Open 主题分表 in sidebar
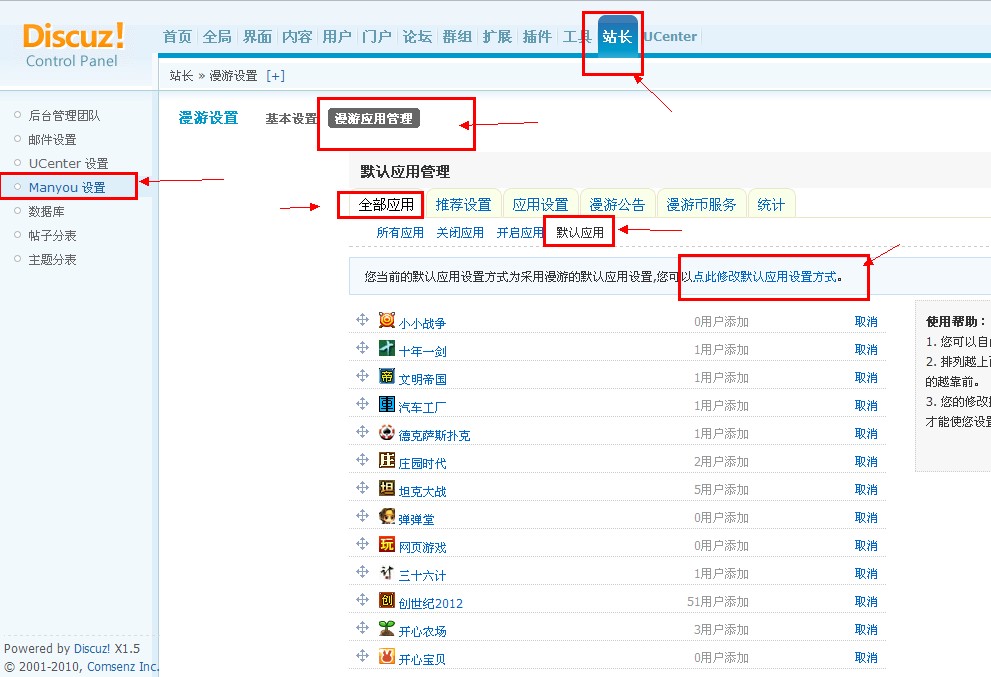This screenshot has height=677, width=991. pos(52,260)
